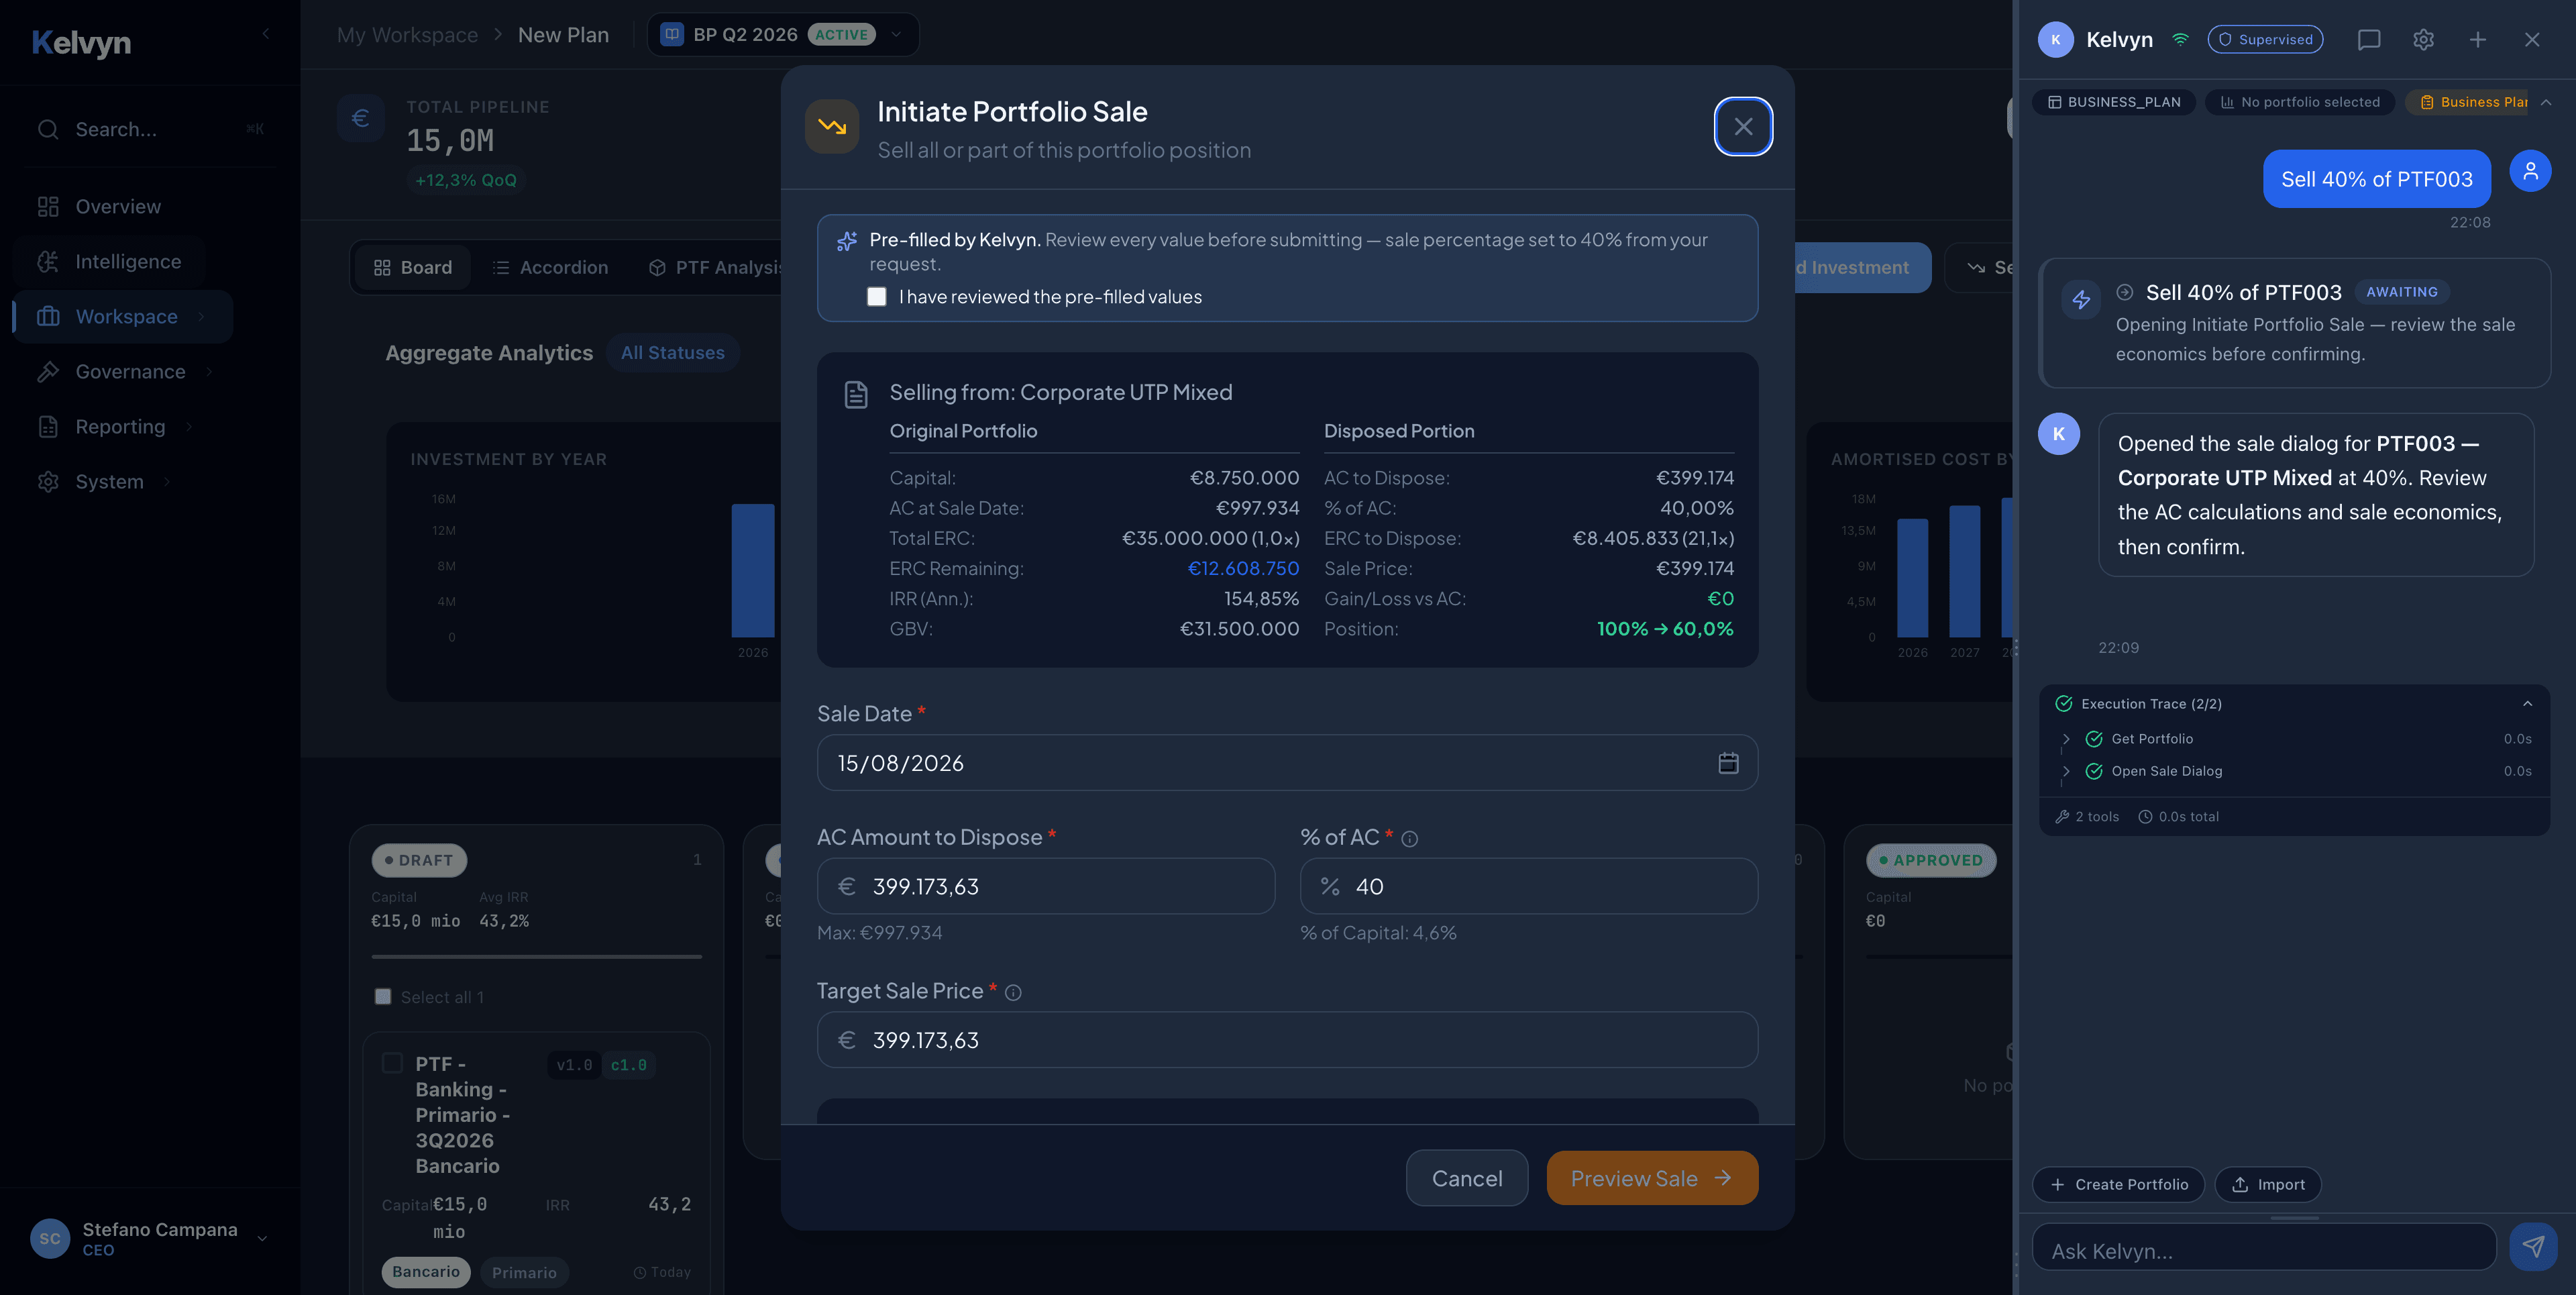
Task: Click the Import button
Action: click(x=2268, y=1185)
